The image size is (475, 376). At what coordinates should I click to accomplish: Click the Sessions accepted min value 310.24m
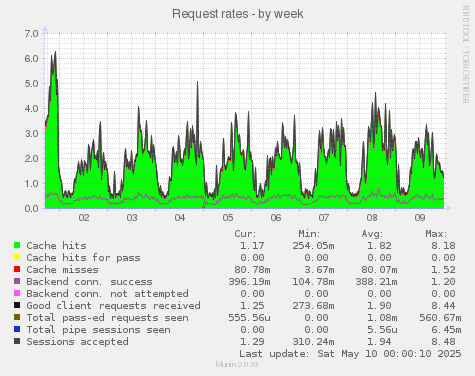(313, 342)
